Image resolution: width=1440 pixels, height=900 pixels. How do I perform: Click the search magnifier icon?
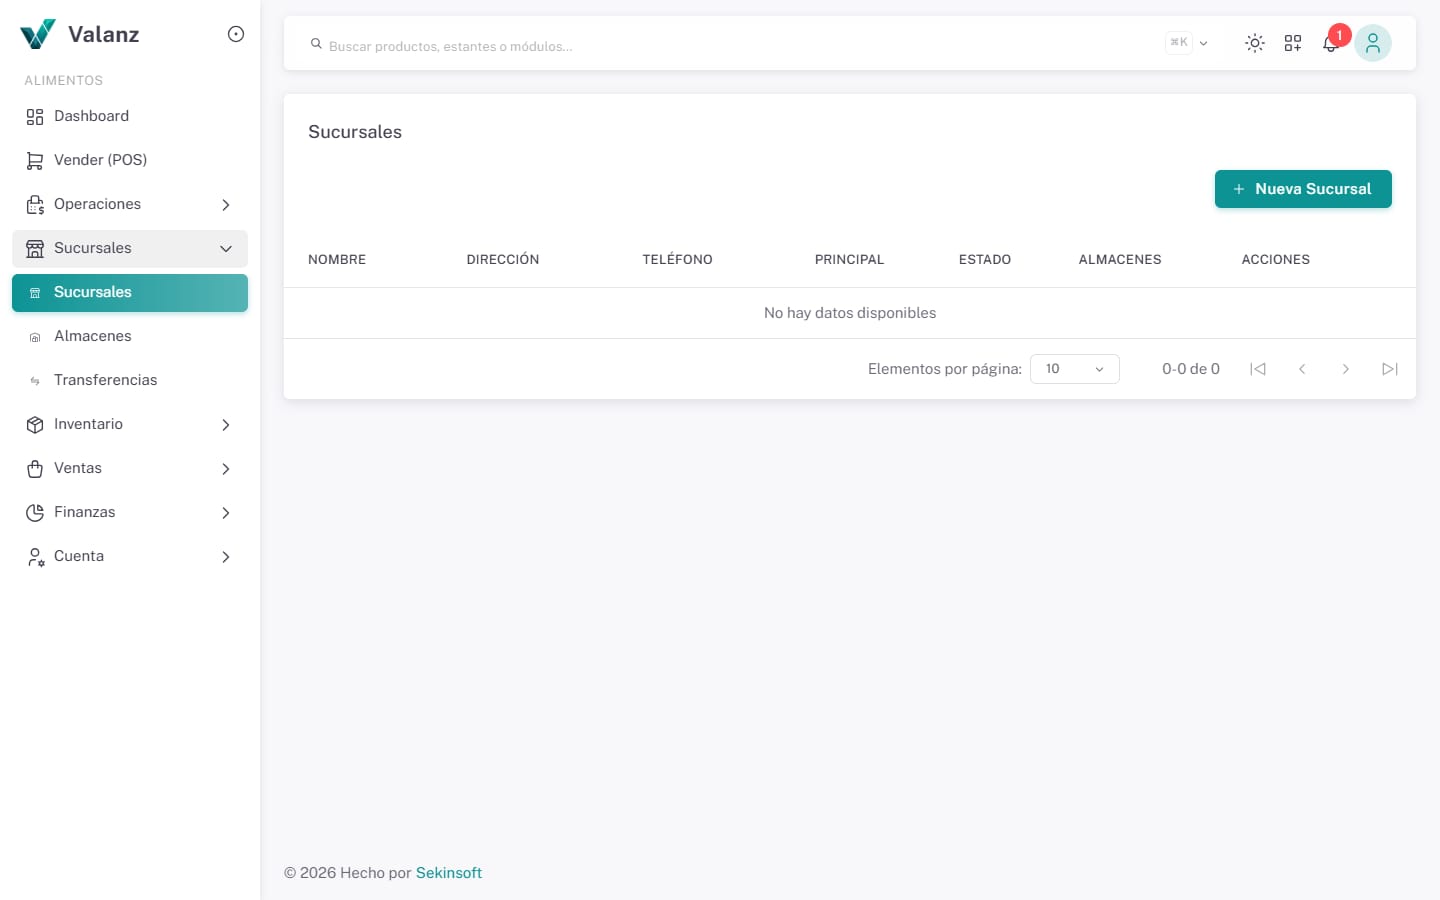point(316,44)
